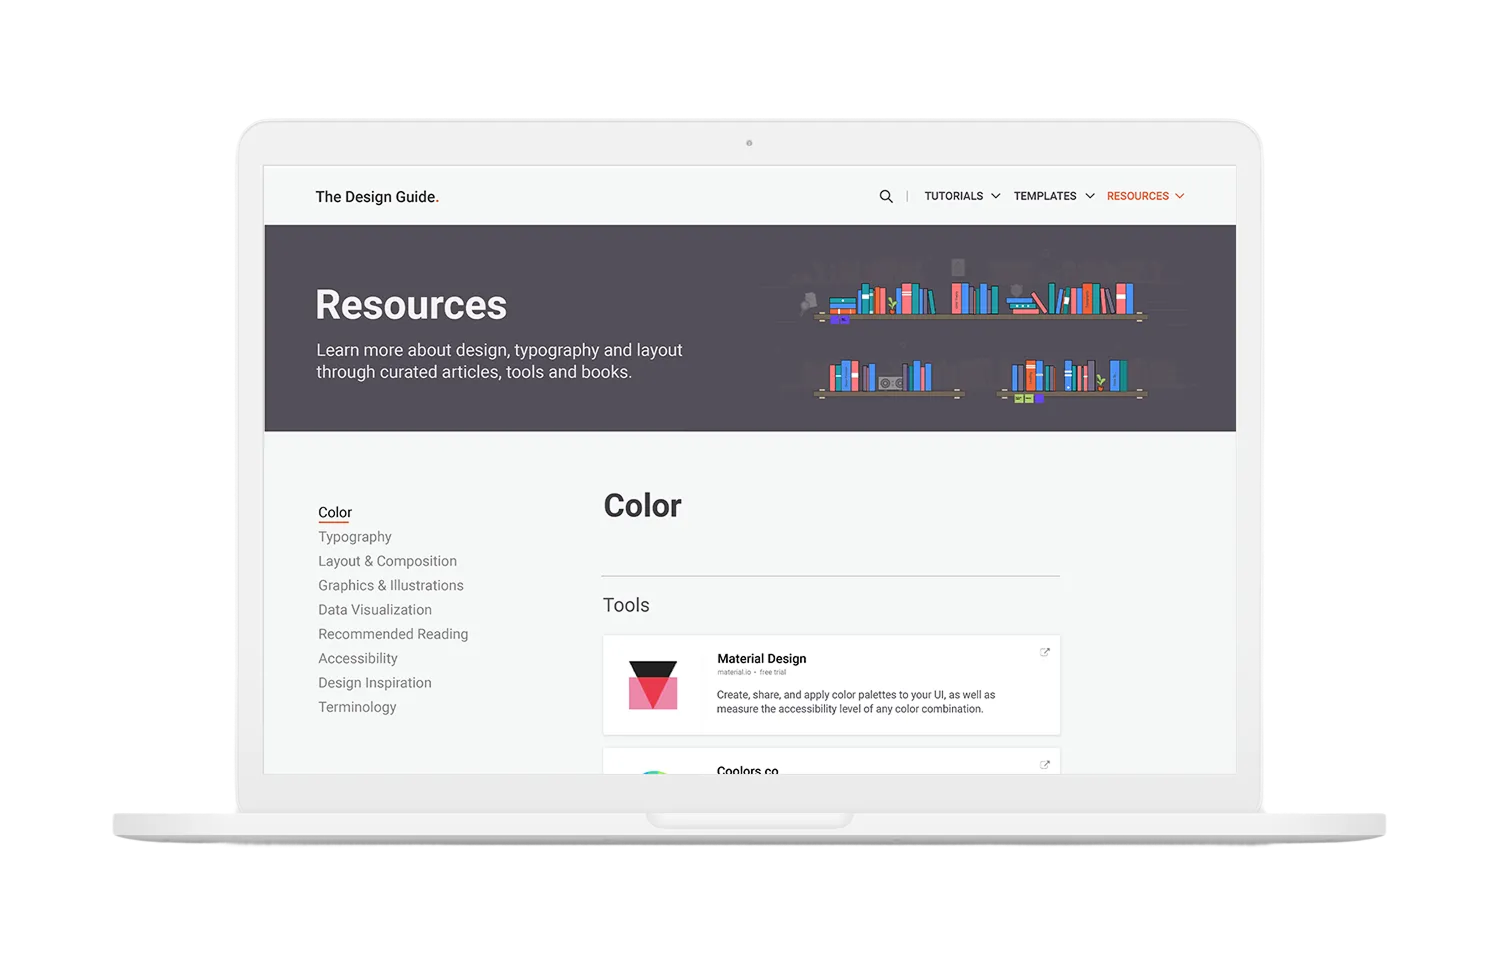
Task: Select Accessibility in the sidebar
Action: pos(358,658)
